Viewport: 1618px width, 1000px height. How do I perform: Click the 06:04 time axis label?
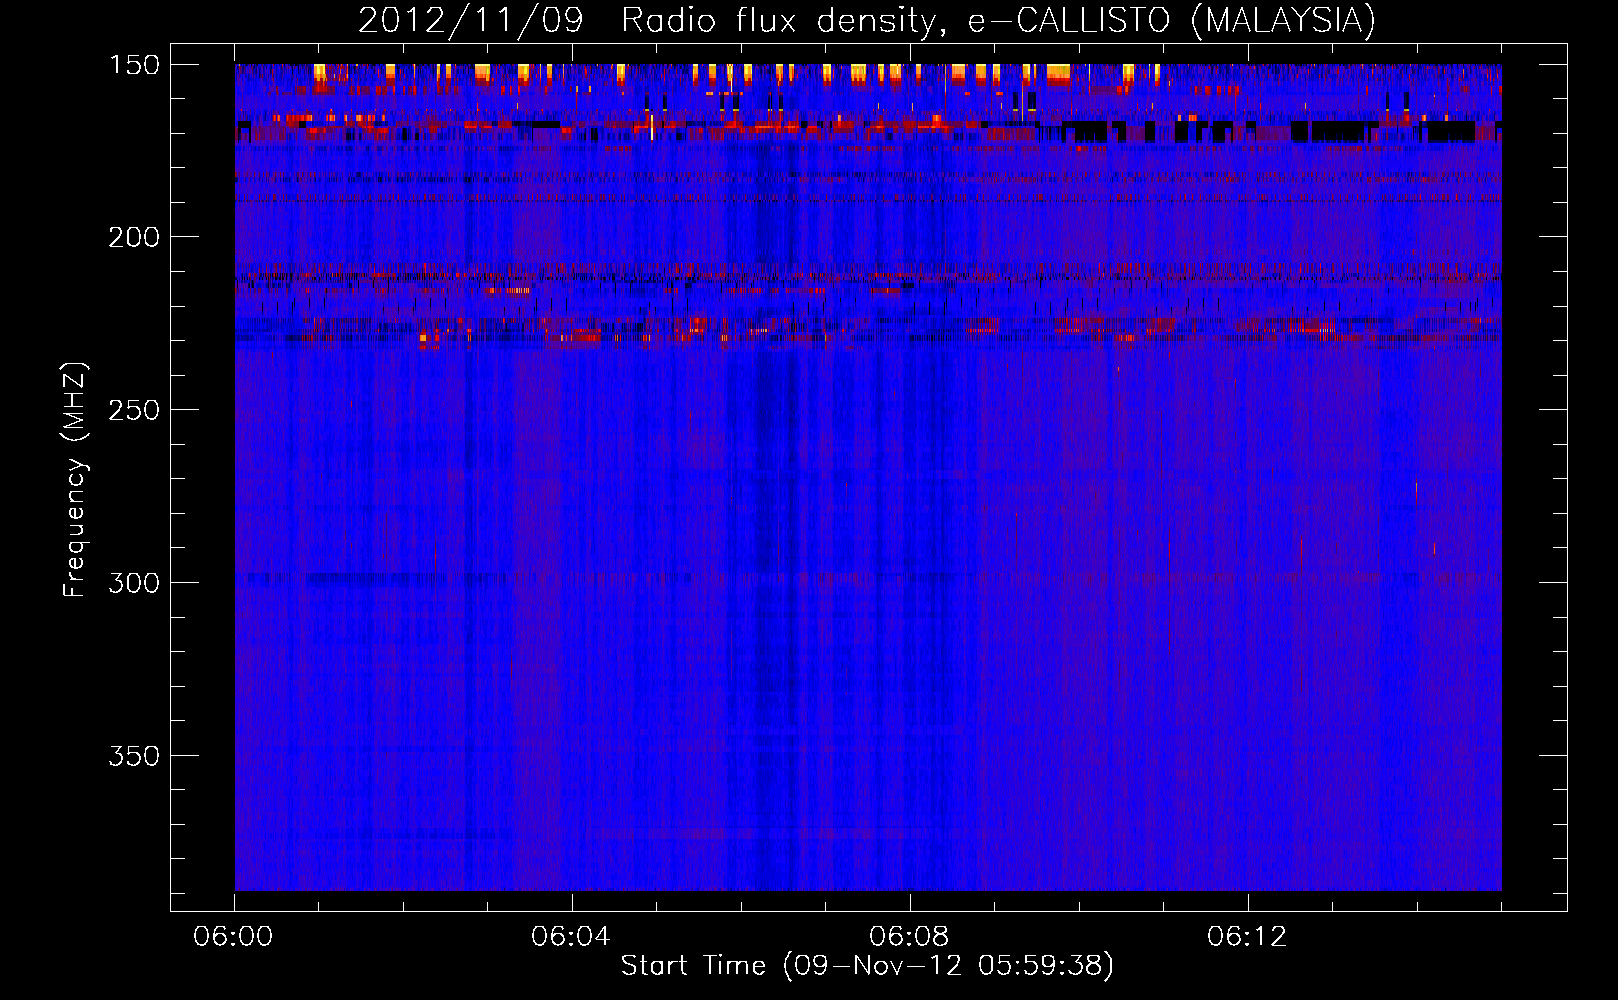[571, 937]
